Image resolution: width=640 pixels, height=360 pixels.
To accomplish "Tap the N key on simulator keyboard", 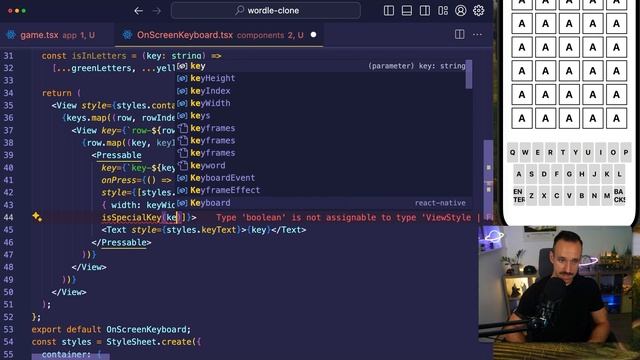I will coord(594,196).
